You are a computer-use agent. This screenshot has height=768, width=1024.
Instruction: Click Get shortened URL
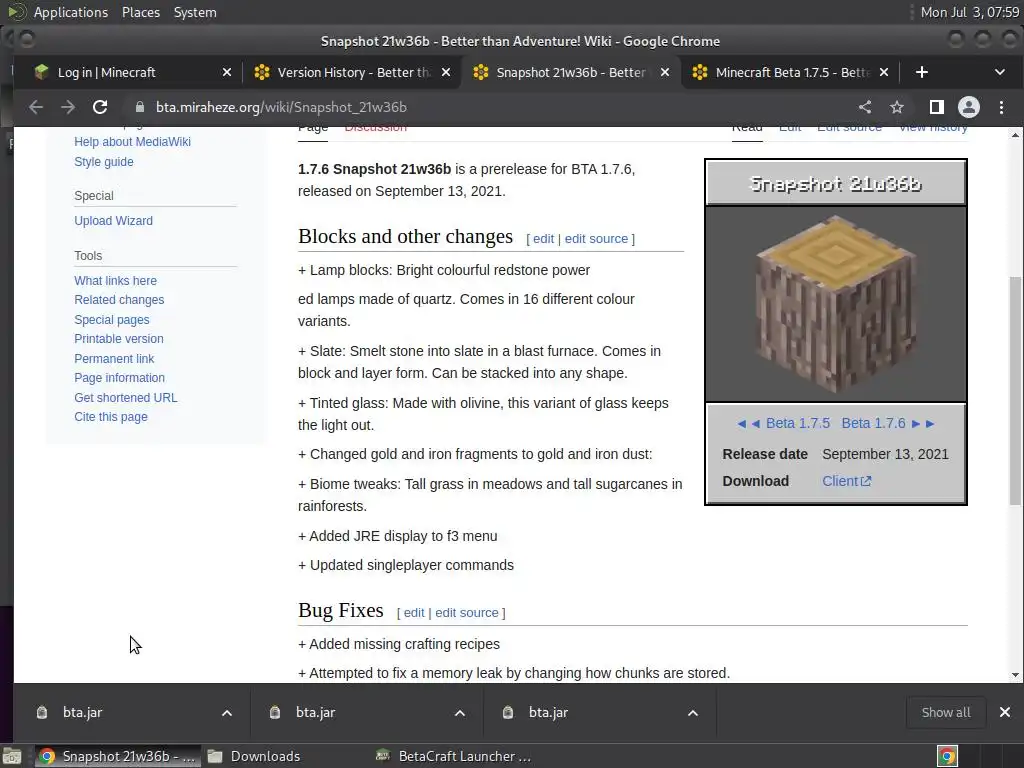point(125,398)
